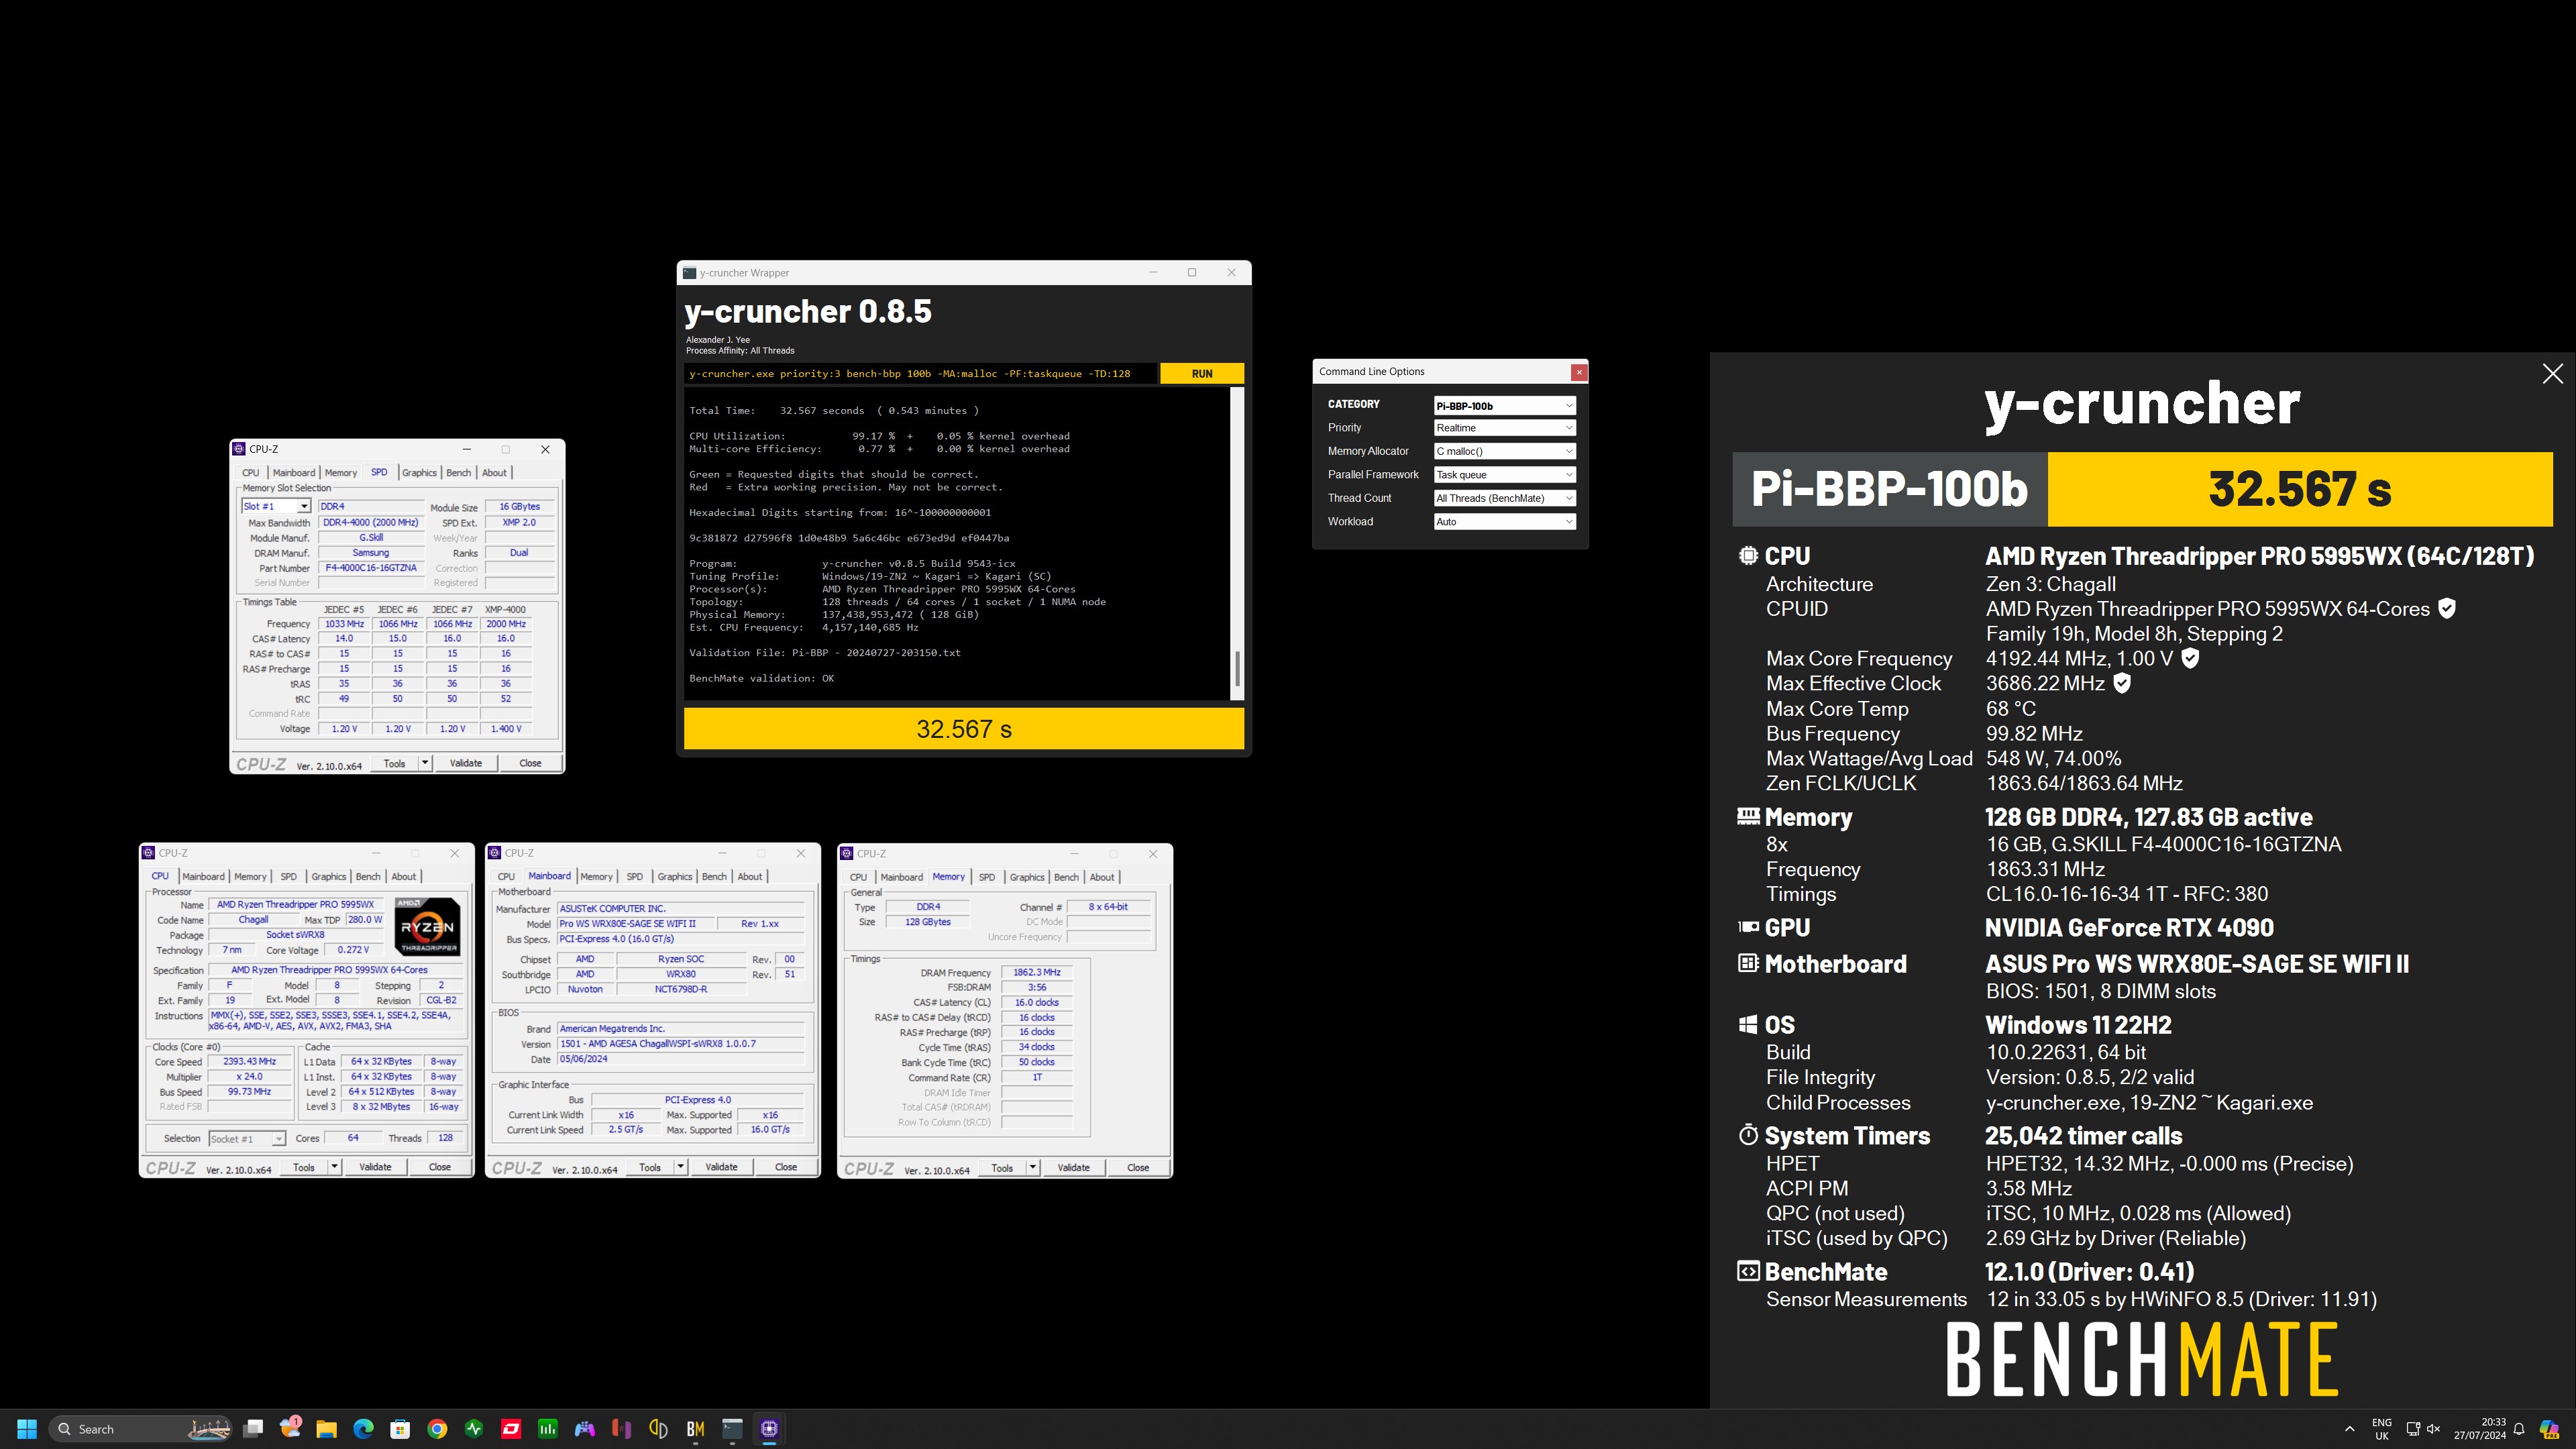Switch to Memory tab in CPU-Z SPD window
Image resolution: width=2576 pixels, height=1449 pixels.
[x=340, y=473]
